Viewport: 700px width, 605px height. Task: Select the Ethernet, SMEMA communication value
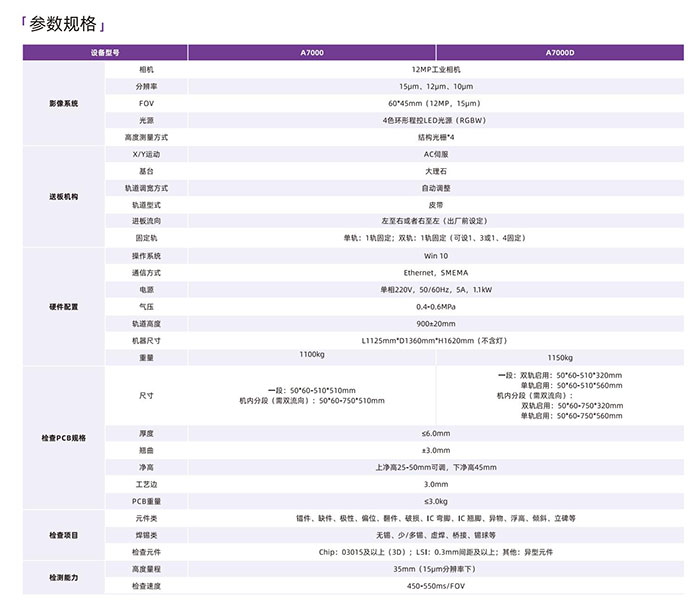coord(435,272)
